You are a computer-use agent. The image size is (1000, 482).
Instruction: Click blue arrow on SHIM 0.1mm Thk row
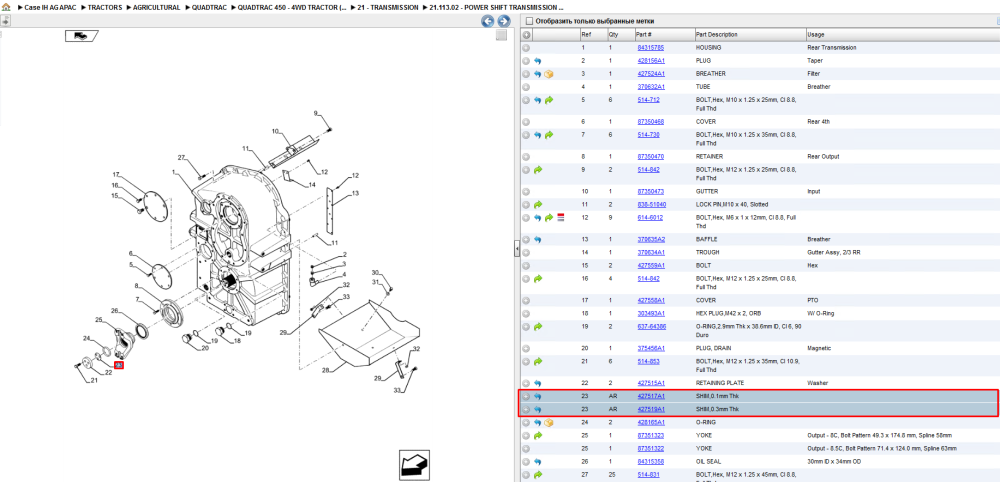pos(538,397)
